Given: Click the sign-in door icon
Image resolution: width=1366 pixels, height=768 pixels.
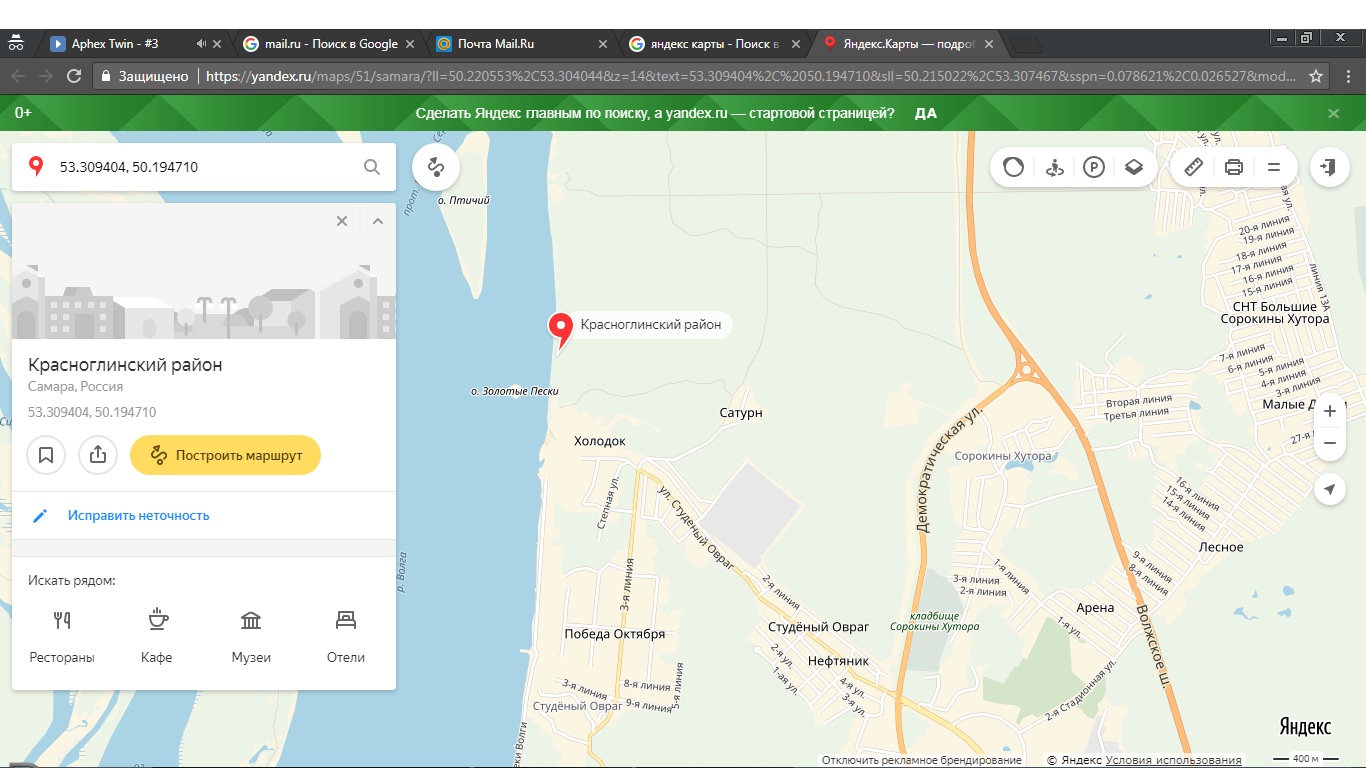Looking at the screenshot, I should tap(1329, 167).
